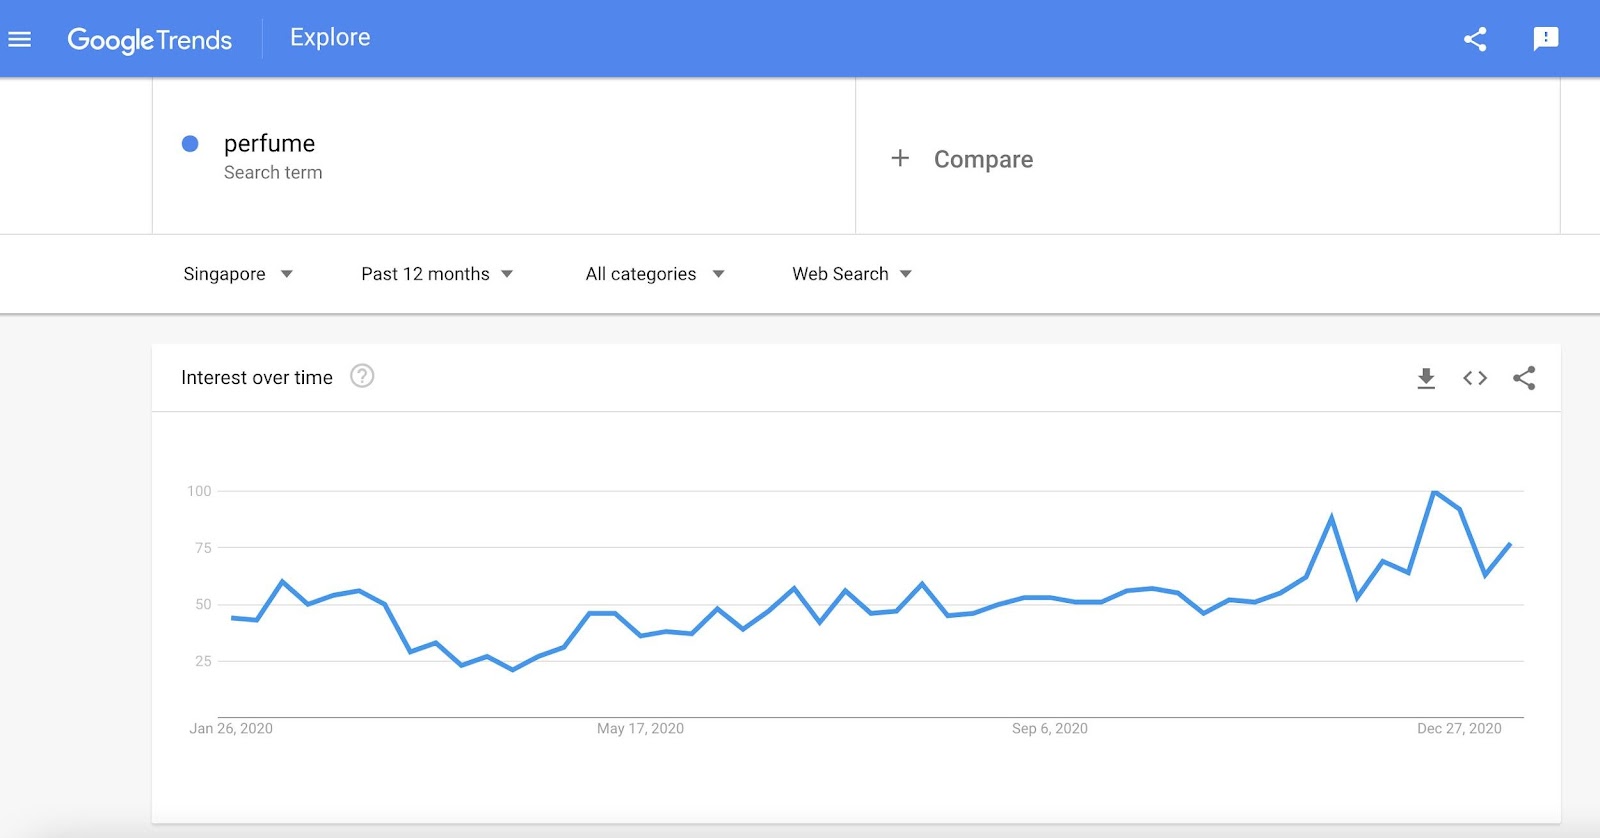Go to the Explore page title

click(330, 38)
